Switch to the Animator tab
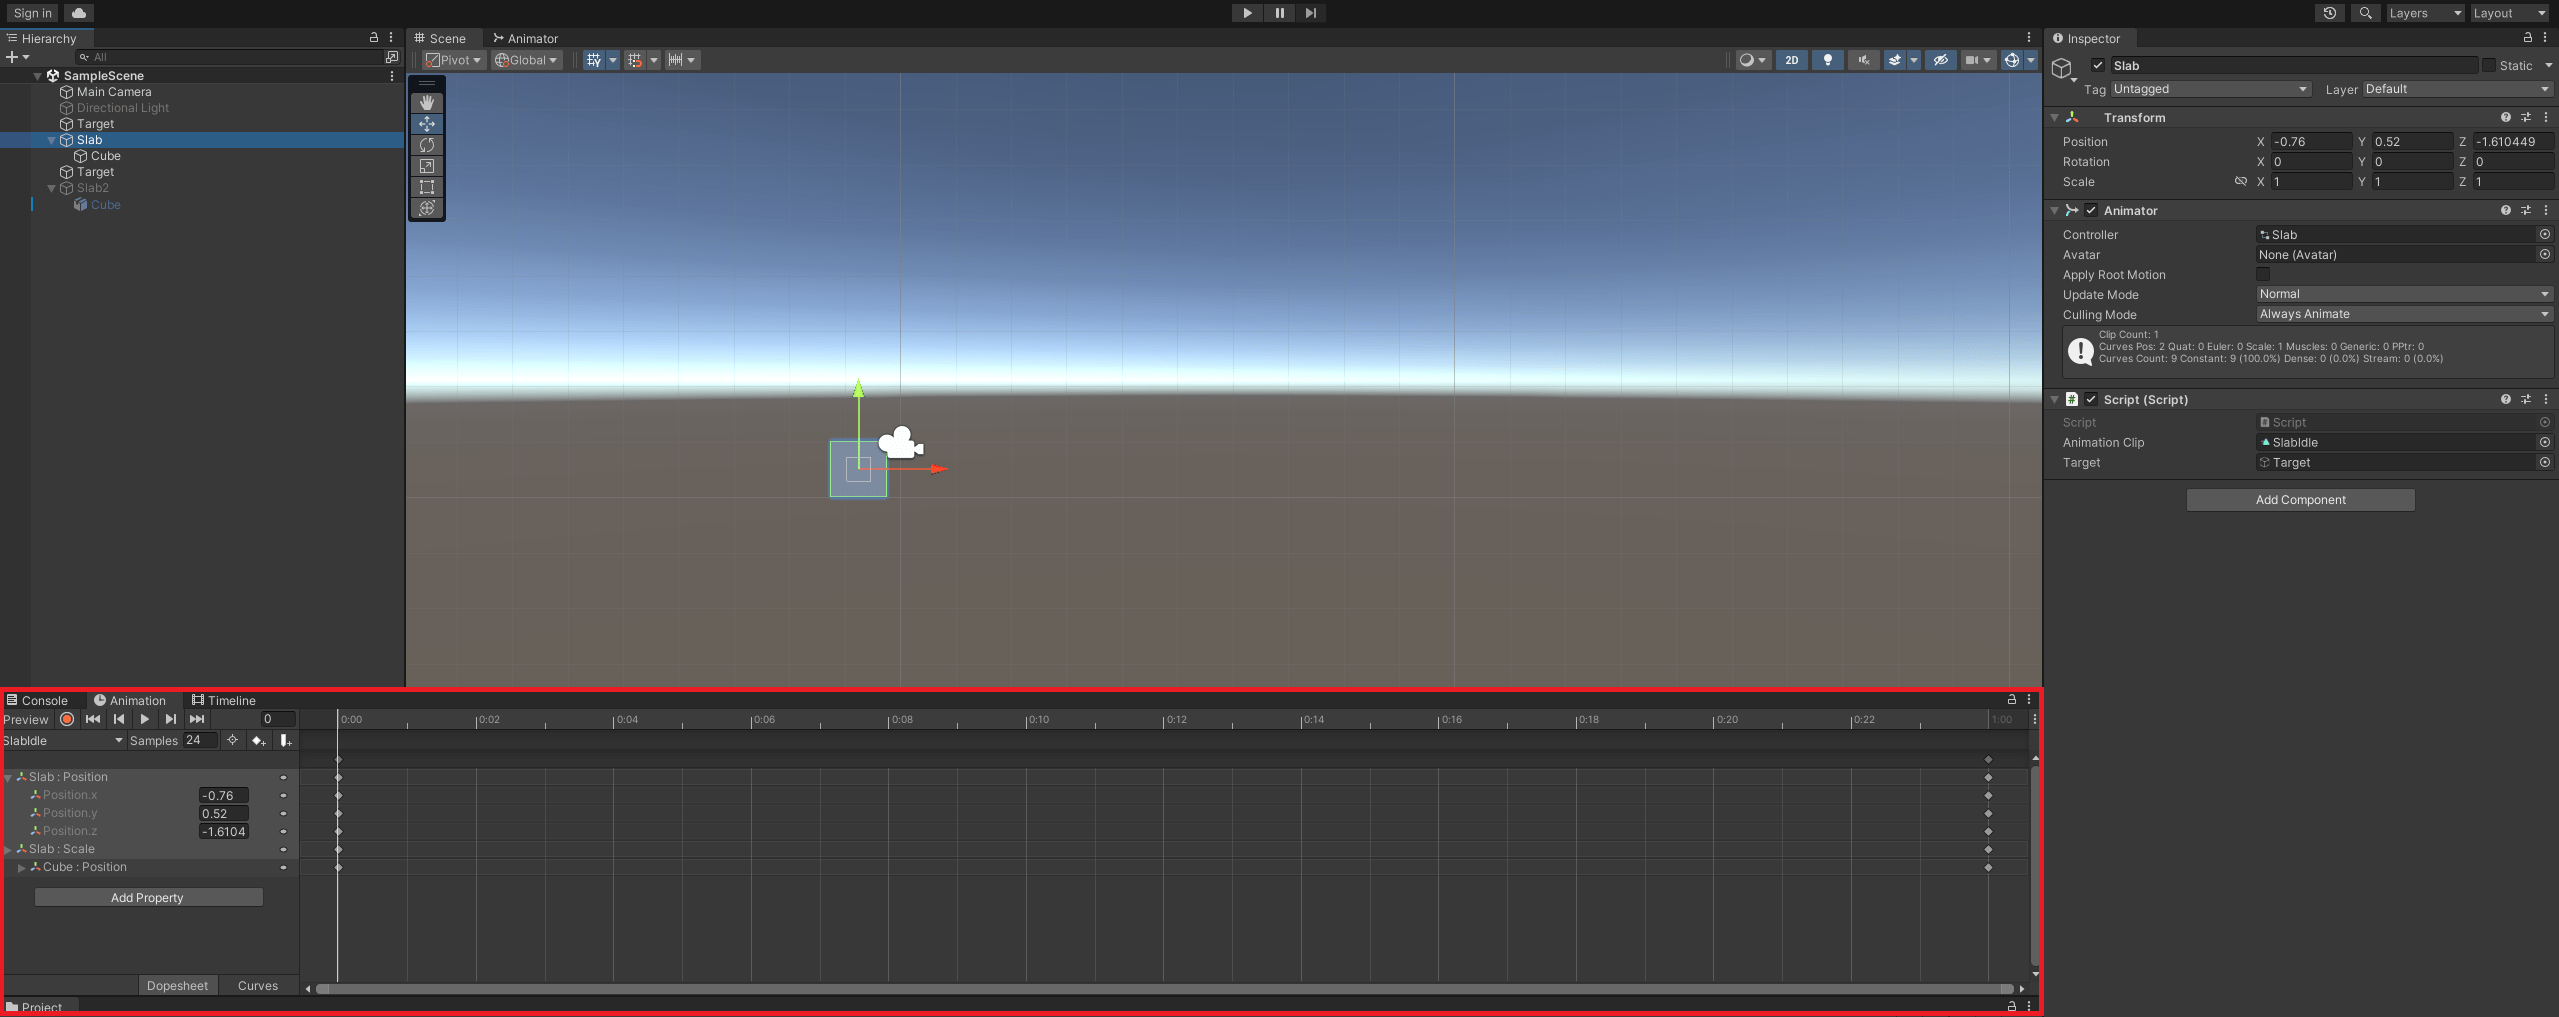Viewport: 2559px width, 1017px height. 525,38
